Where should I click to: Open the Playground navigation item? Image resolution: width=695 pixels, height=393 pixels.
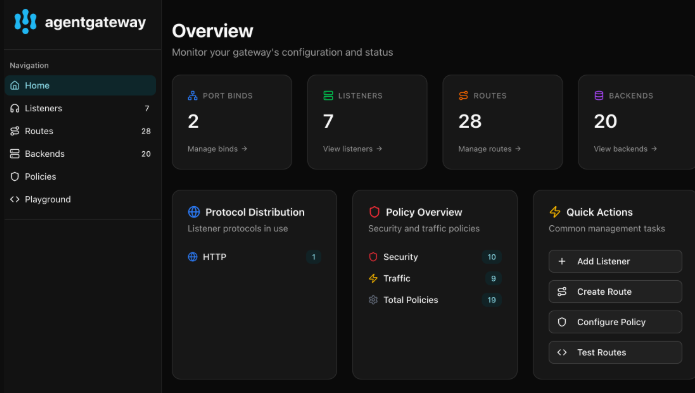point(80,199)
